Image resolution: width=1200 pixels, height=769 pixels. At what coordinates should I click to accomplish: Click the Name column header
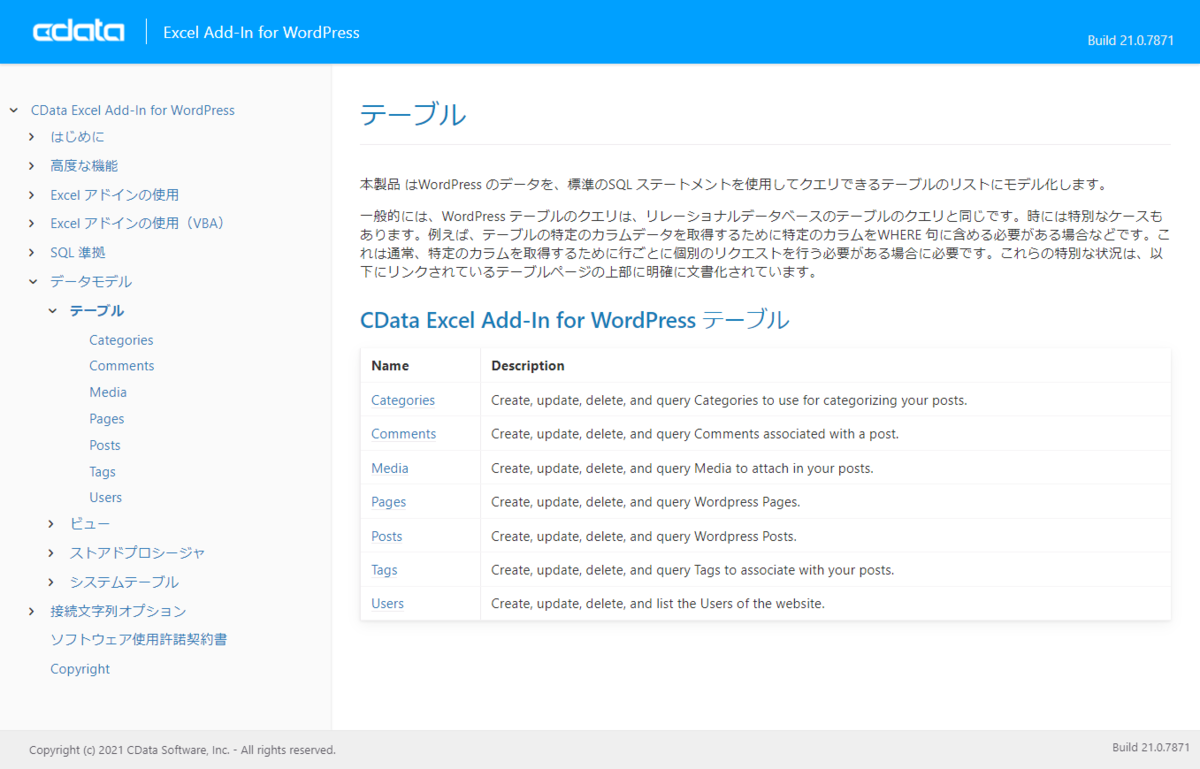point(390,366)
